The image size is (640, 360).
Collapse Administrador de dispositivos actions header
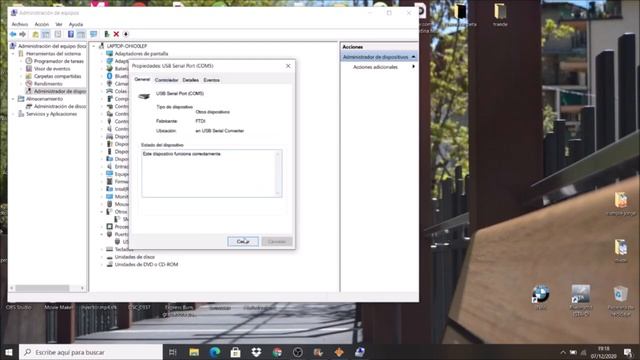click(413, 57)
